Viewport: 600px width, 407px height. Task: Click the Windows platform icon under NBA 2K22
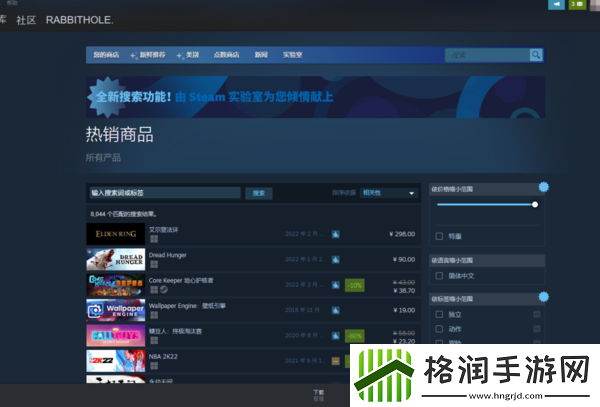[x=154, y=366]
